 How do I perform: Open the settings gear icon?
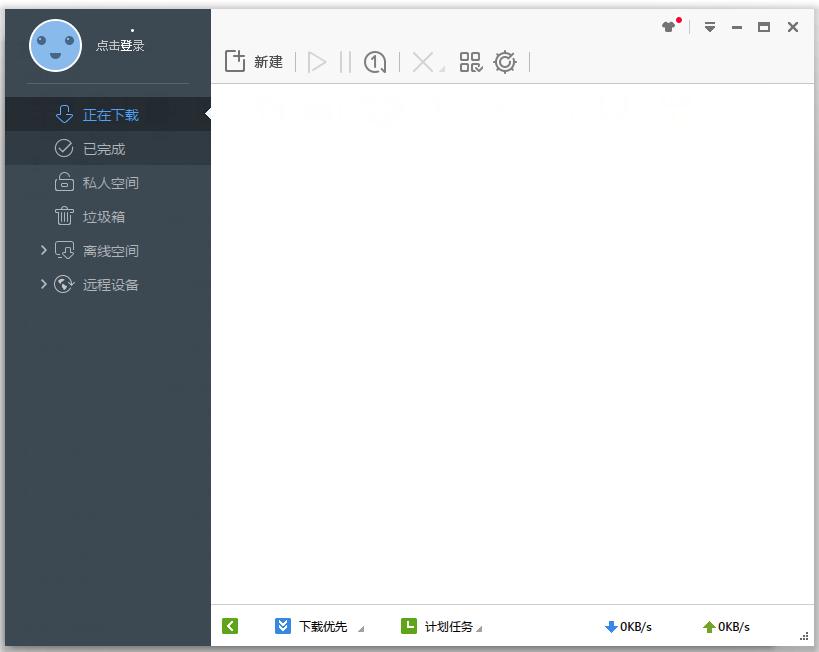[x=505, y=61]
